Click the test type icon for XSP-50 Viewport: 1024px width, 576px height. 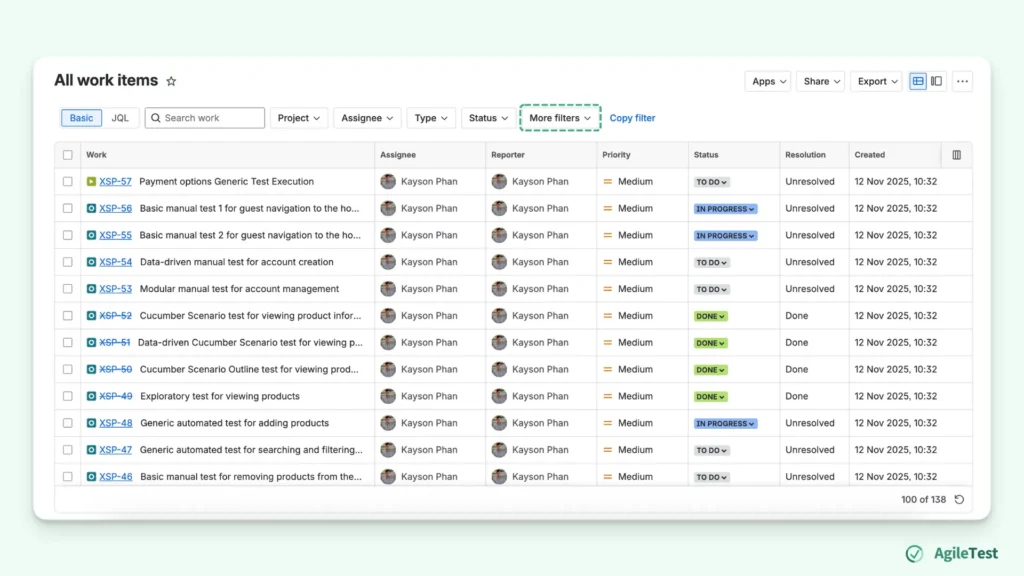pyautogui.click(x=91, y=370)
